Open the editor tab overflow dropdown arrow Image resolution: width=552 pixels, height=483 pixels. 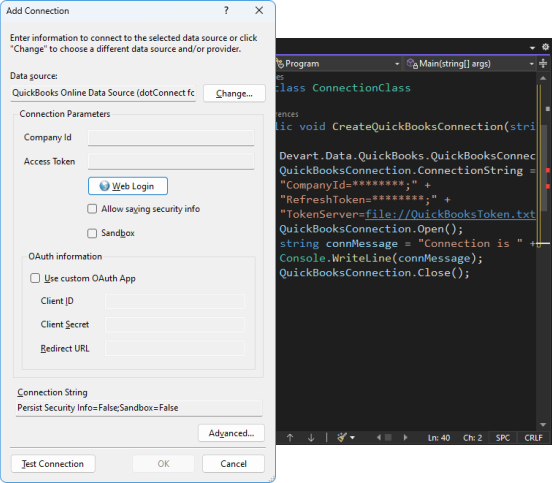532,48
